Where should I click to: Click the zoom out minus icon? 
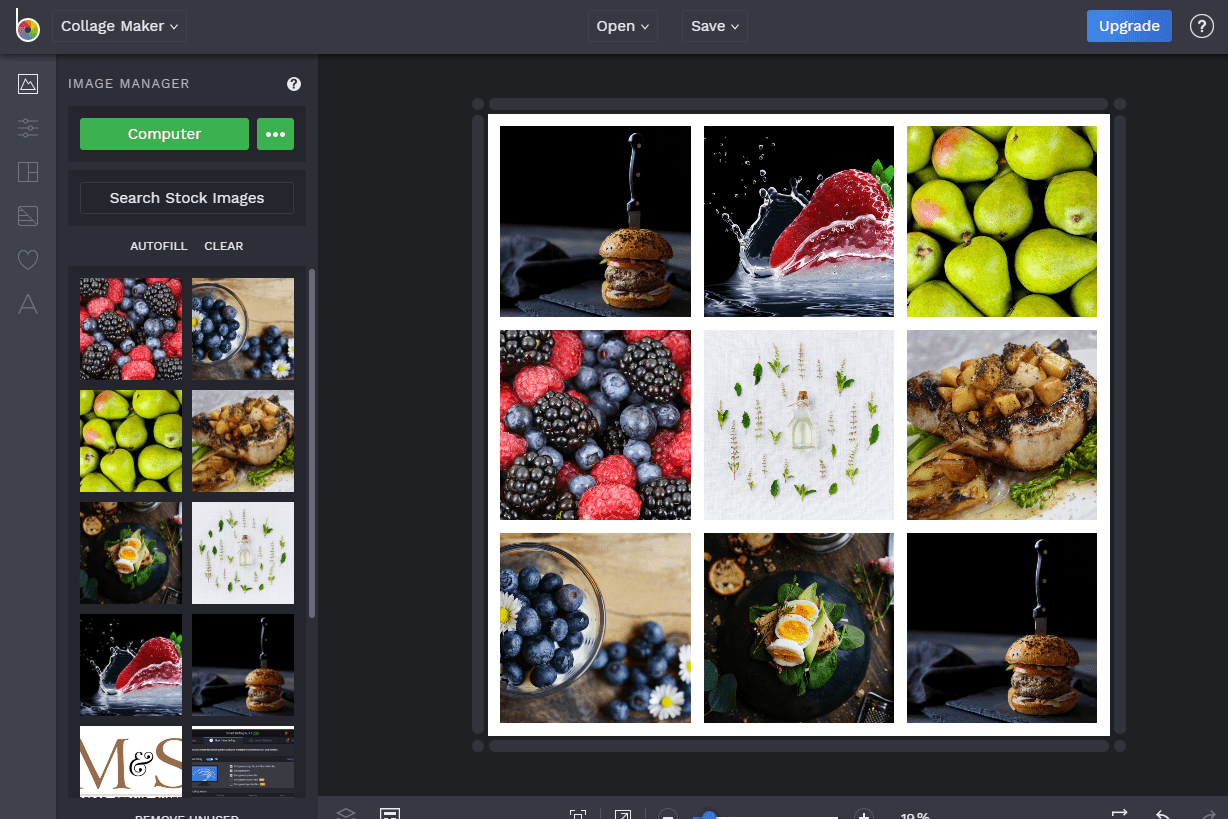668,814
